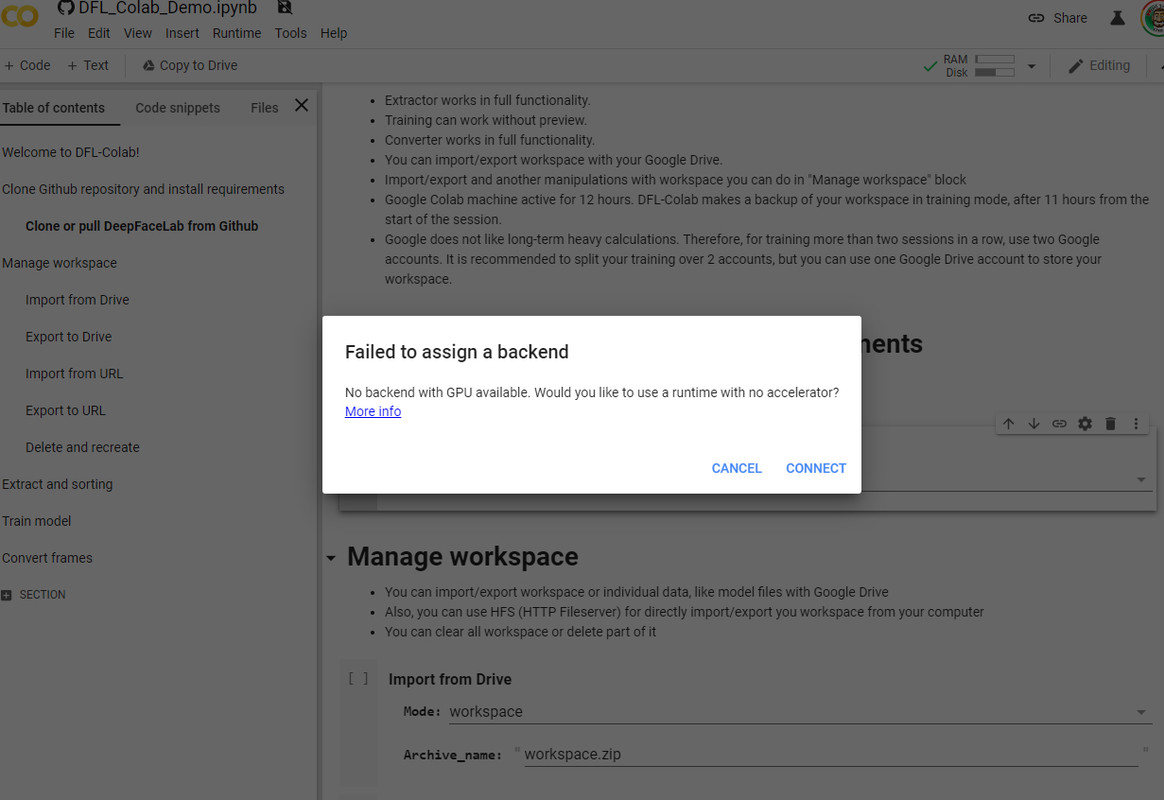Click notebook title DFL_Colab_Demo.ipynb
This screenshot has height=800, width=1164.
(168, 8)
